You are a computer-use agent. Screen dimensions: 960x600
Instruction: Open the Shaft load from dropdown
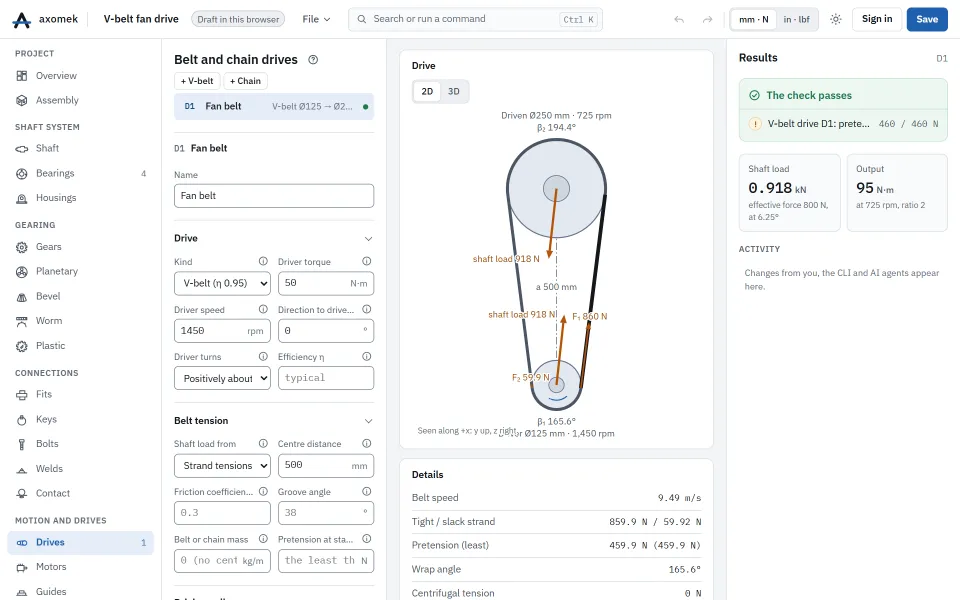coord(222,466)
